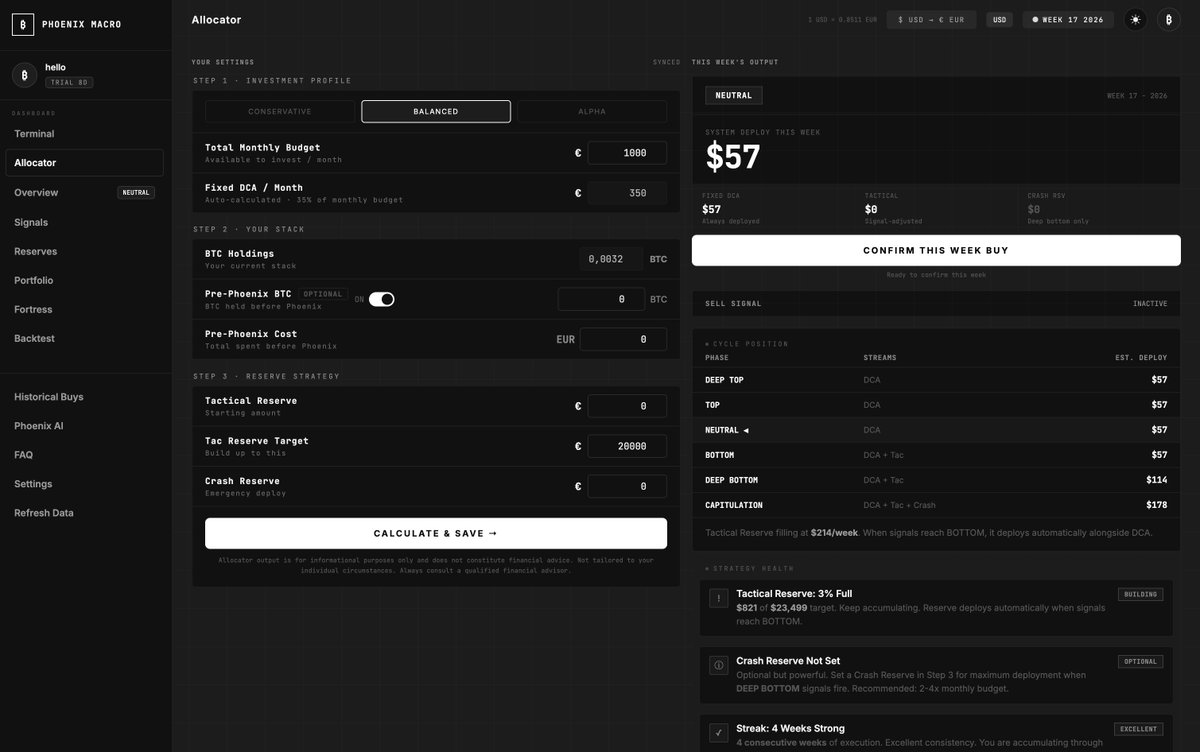Screen dimensions: 1200x752
Task: Toggle the light/dark theme sun icon
Action: 1135,19
